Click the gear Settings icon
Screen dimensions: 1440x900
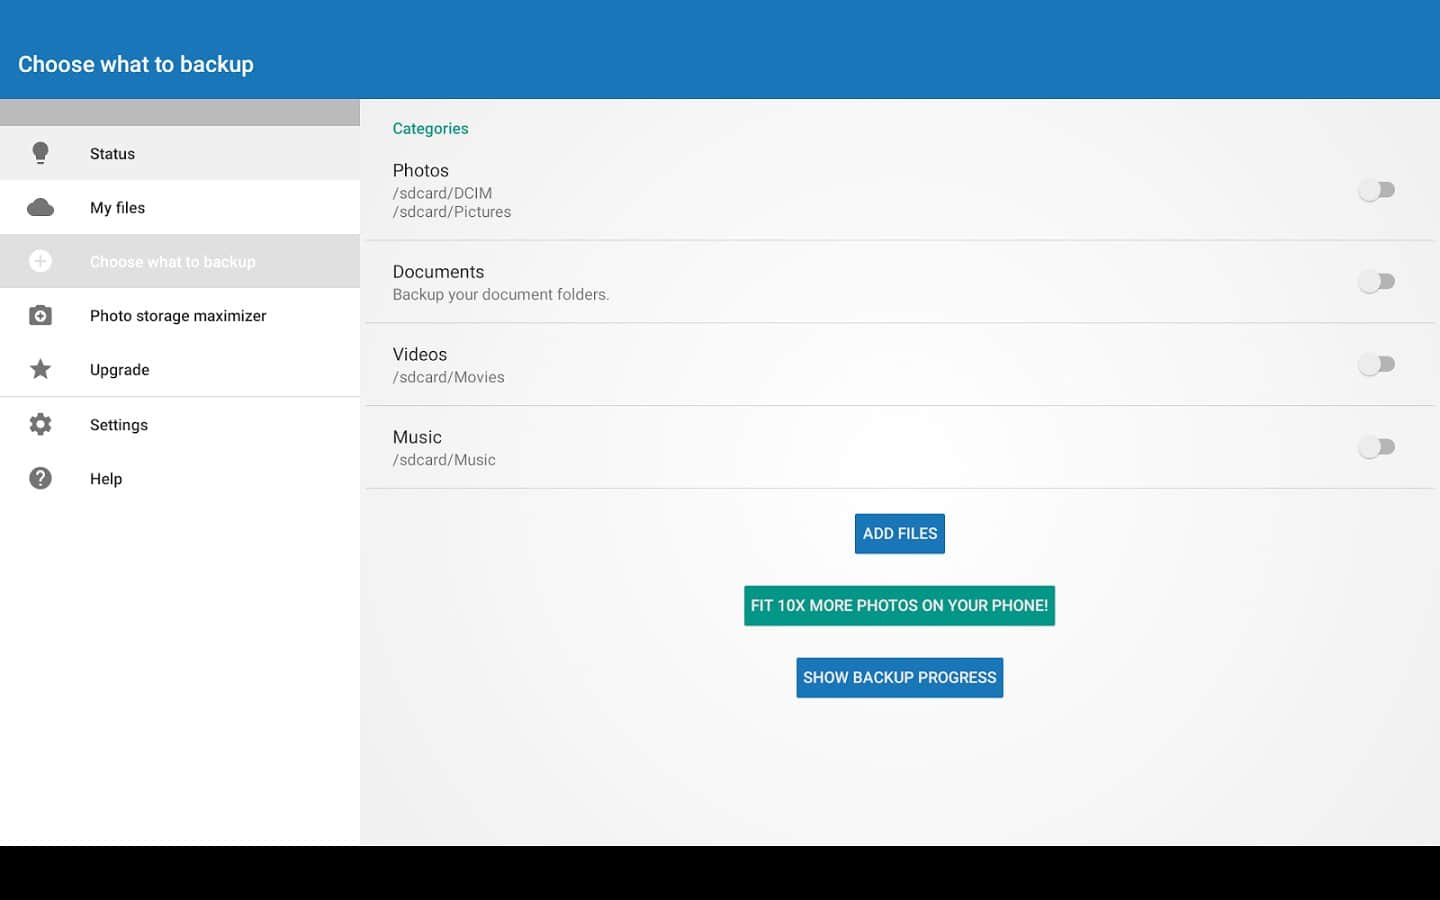click(40, 424)
